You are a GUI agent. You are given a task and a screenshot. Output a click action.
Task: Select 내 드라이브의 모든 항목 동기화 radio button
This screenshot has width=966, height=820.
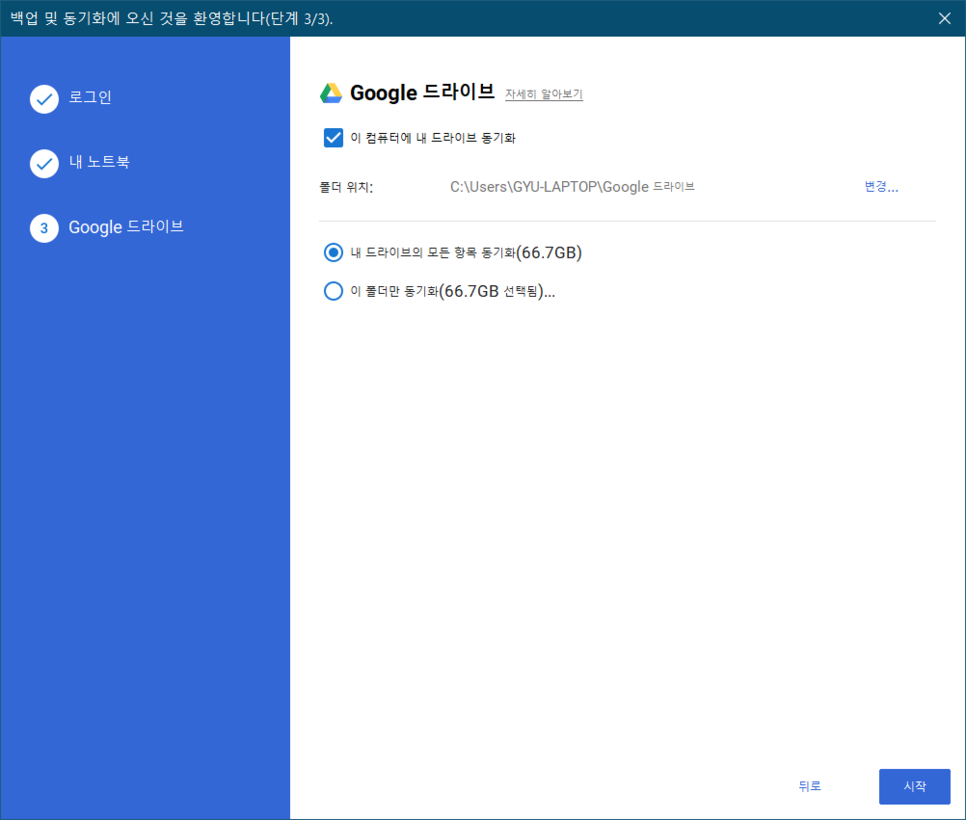pyautogui.click(x=333, y=253)
